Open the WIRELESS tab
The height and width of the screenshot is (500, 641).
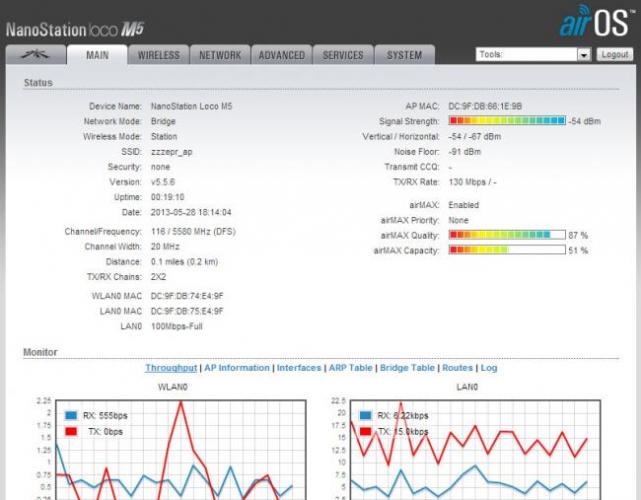159,55
